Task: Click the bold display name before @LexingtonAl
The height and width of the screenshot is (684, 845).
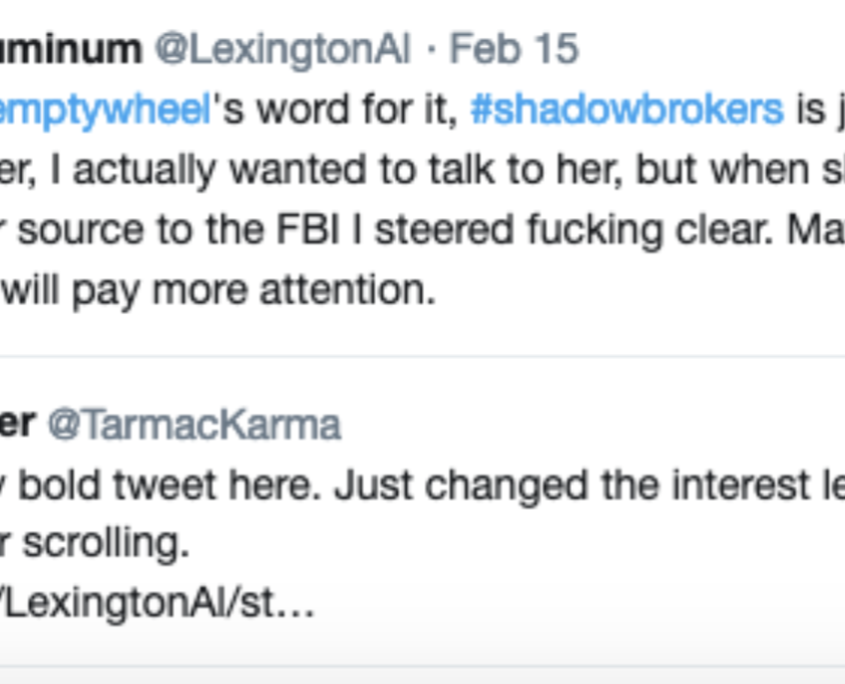Action: click(70, 49)
